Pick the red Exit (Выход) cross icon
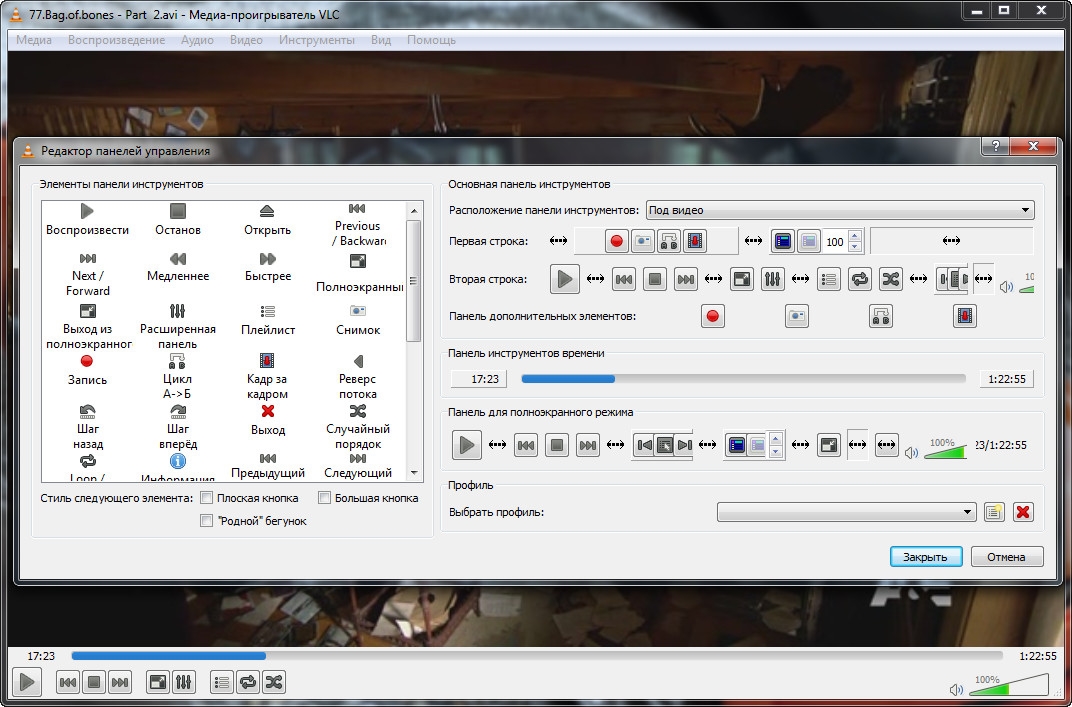1072x707 pixels. 267,411
